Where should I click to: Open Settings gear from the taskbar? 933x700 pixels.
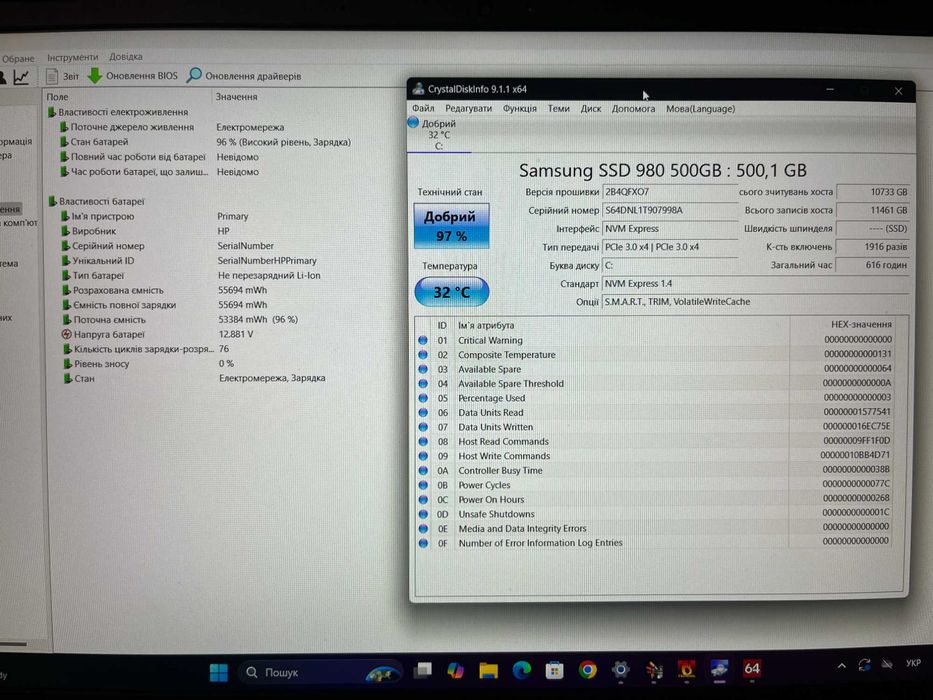620,670
